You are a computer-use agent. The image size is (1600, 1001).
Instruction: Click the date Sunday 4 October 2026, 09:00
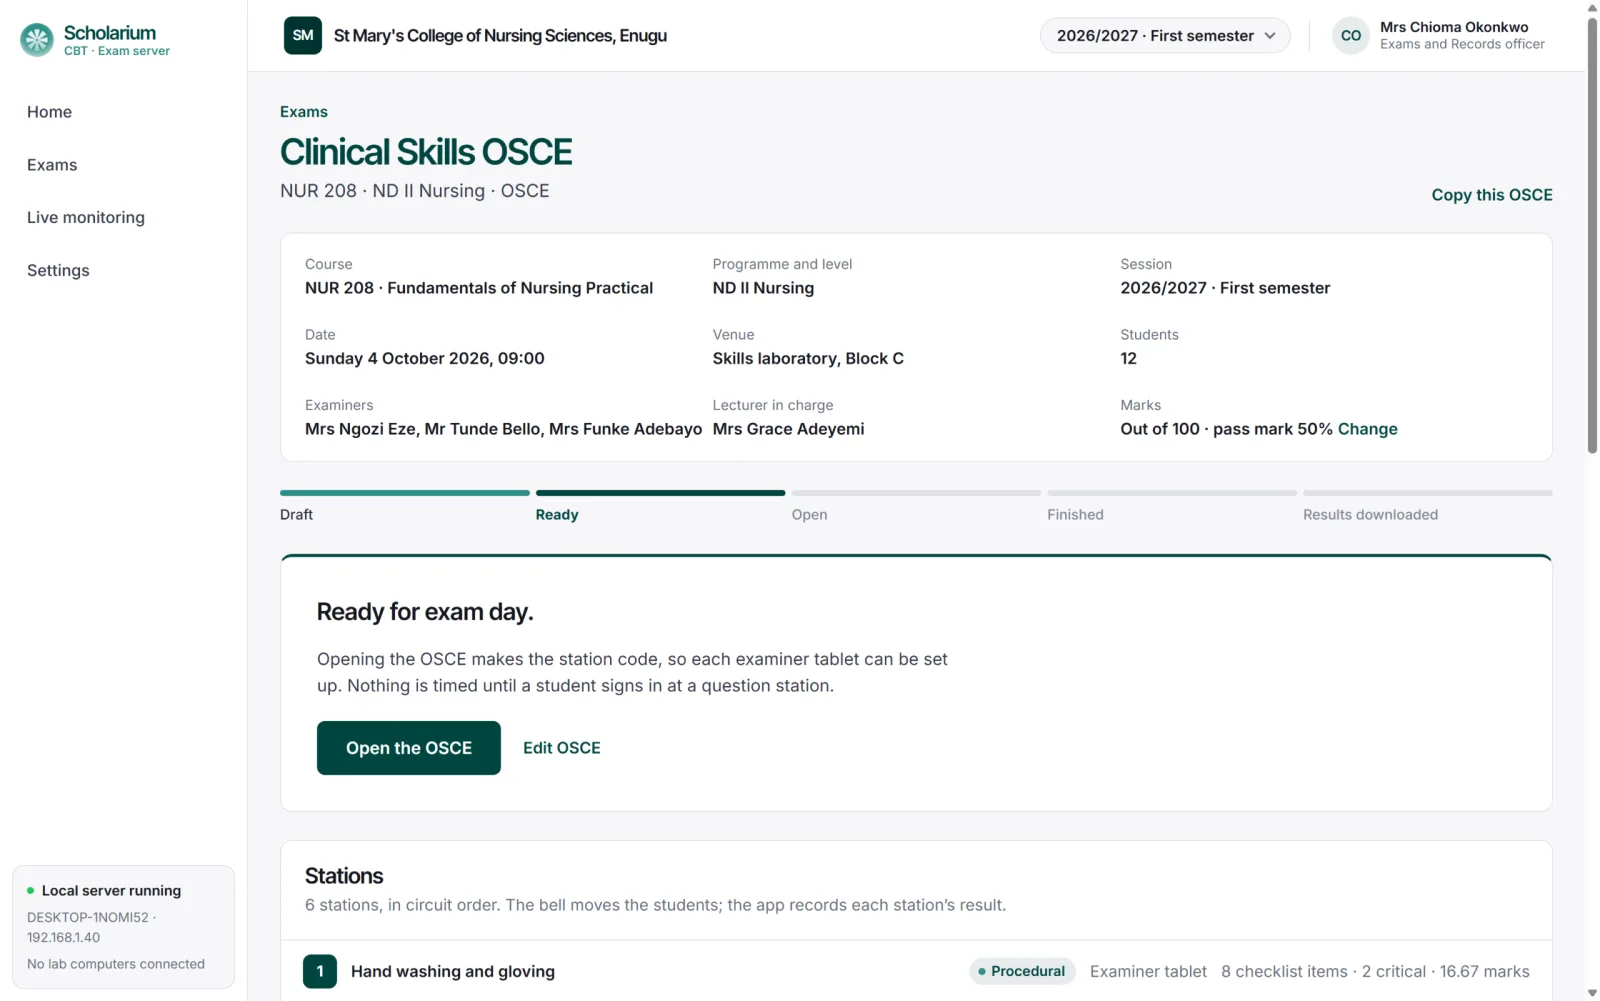click(x=425, y=358)
